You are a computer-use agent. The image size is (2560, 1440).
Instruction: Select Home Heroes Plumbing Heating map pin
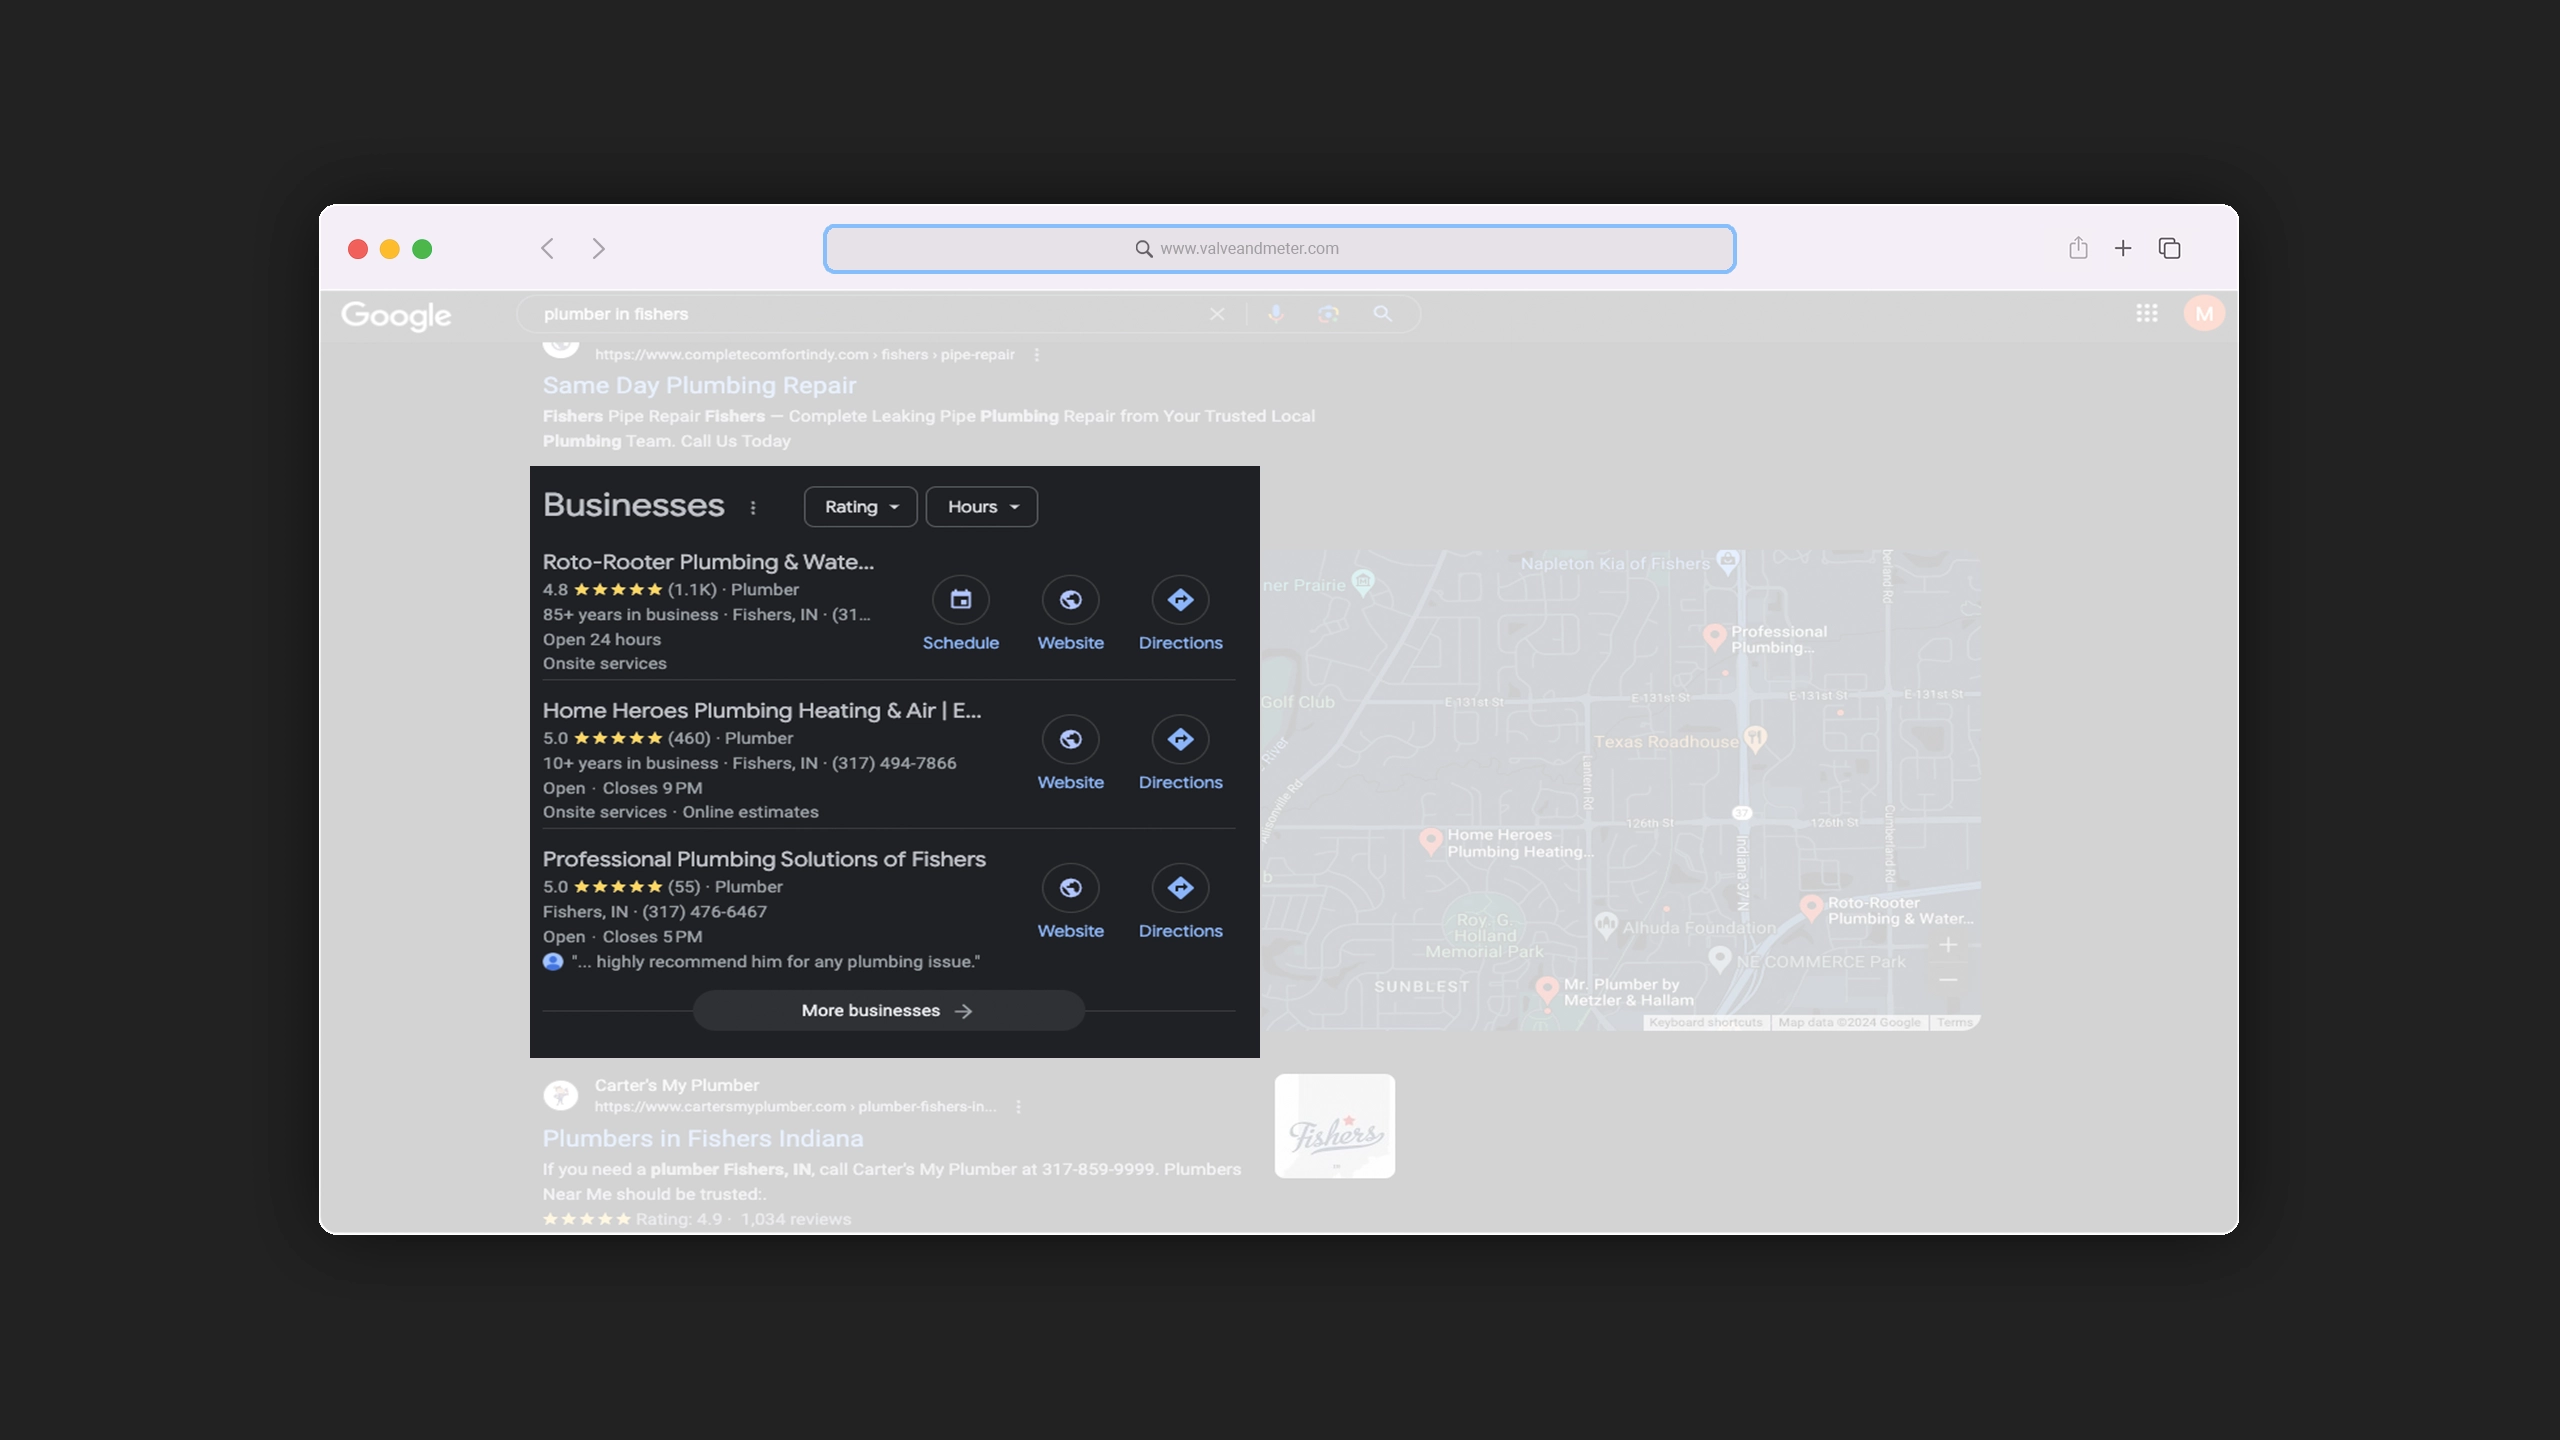(1431, 841)
